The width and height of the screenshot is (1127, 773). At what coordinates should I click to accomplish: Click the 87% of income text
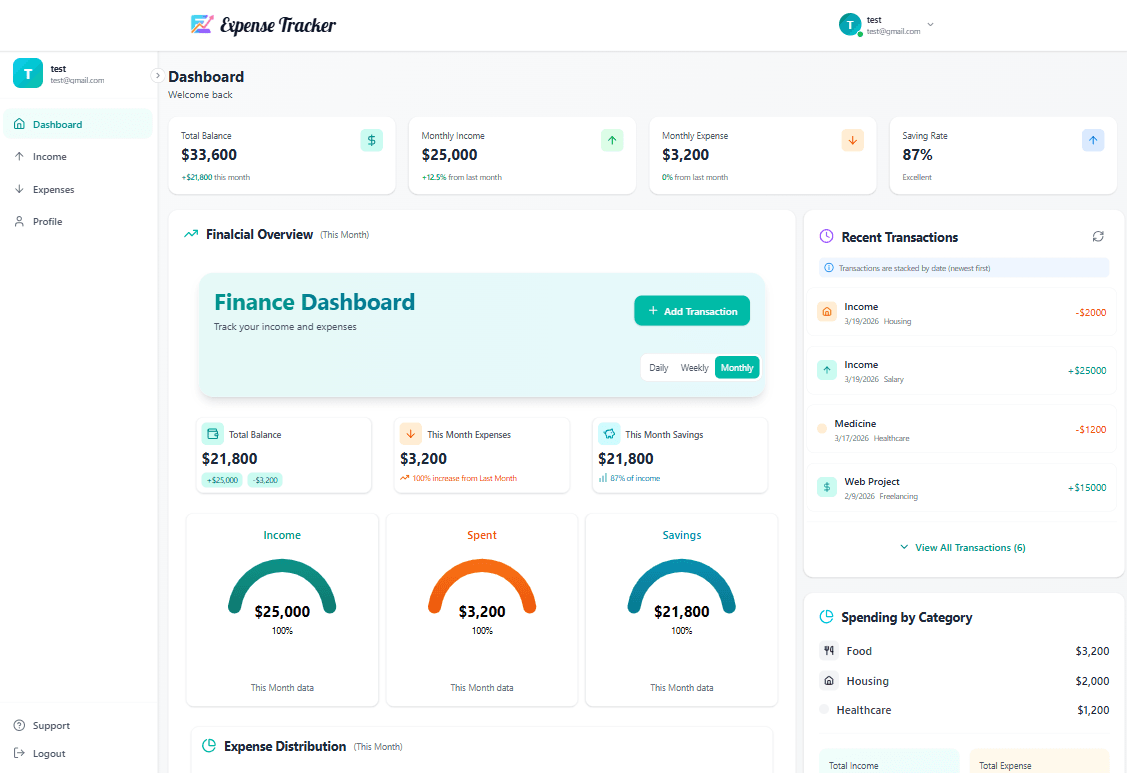tap(635, 478)
